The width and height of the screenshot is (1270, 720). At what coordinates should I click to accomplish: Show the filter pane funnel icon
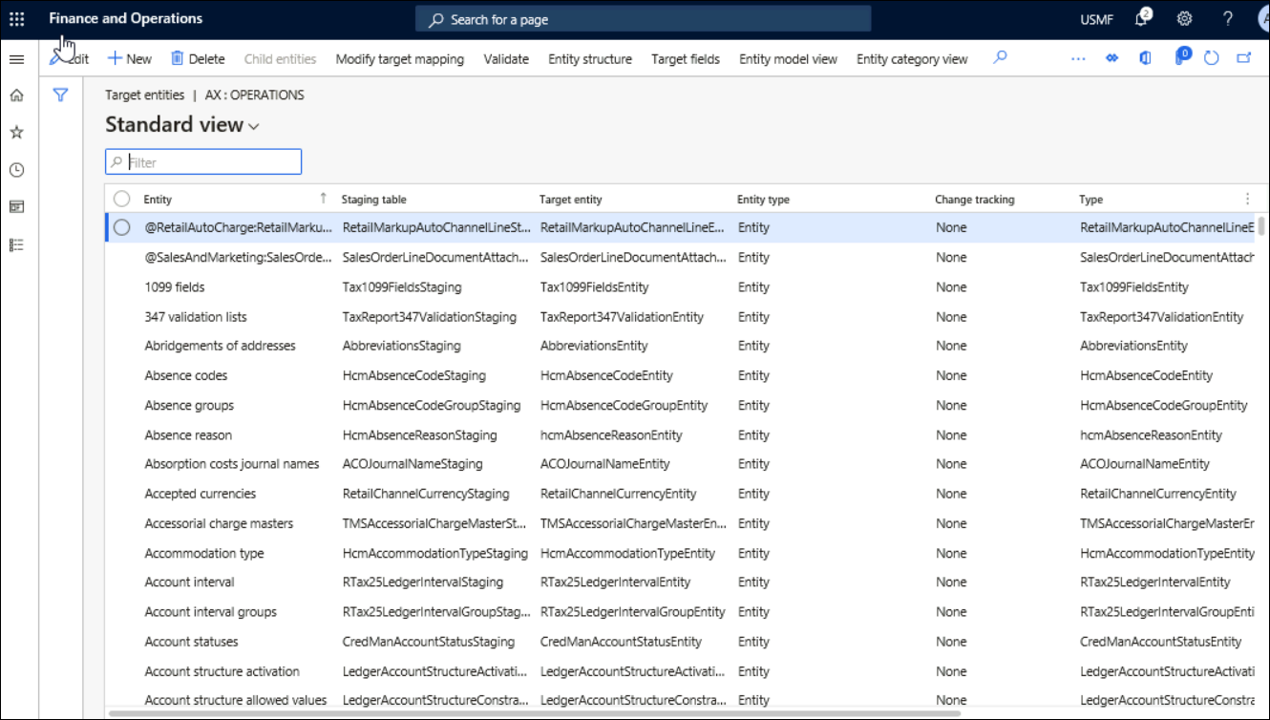pos(61,95)
